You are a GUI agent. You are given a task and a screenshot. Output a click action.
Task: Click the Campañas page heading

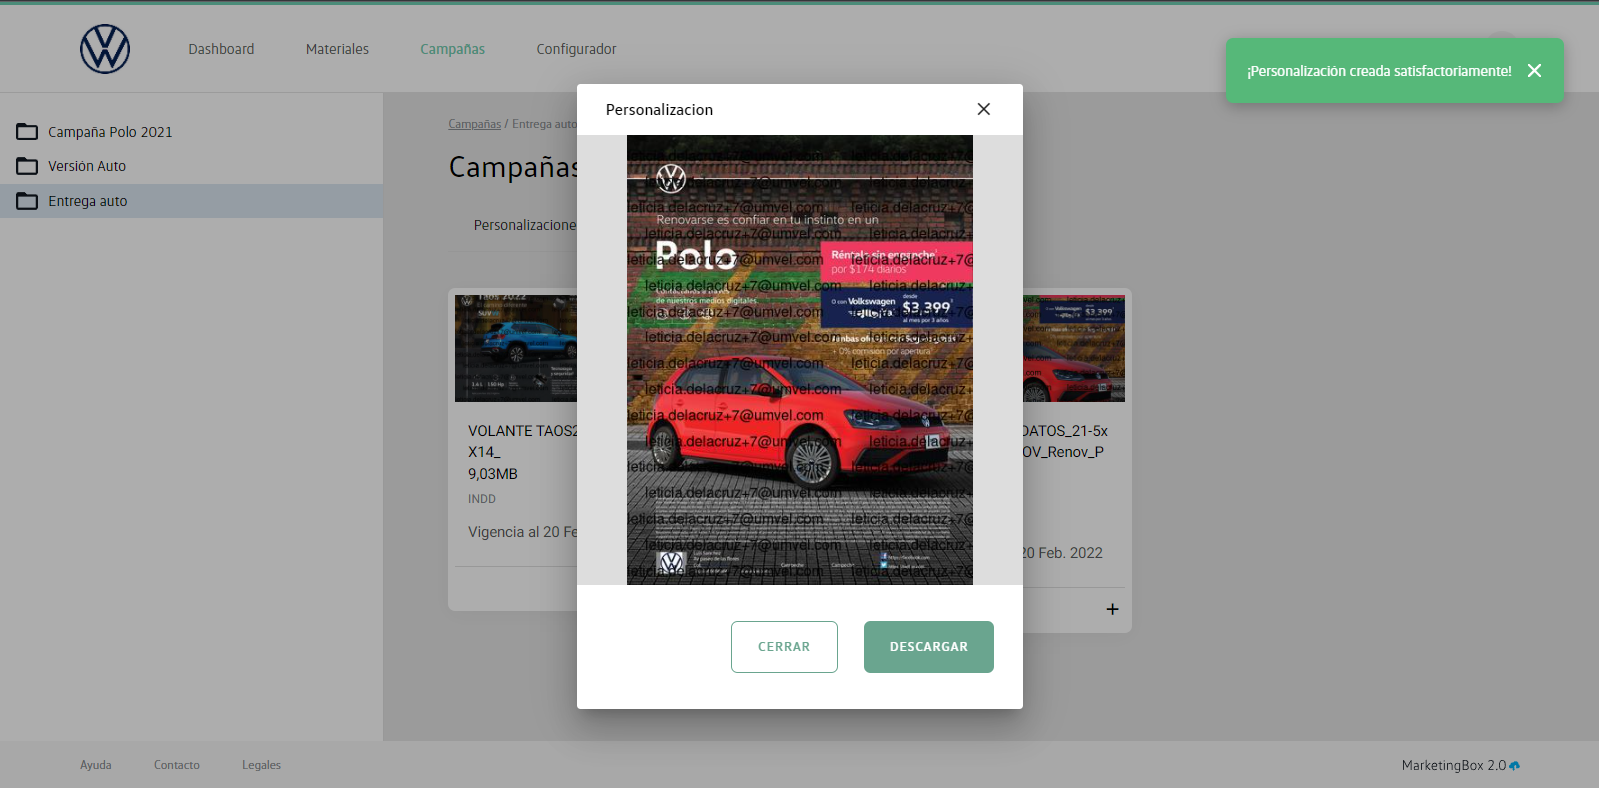coord(513,167)
